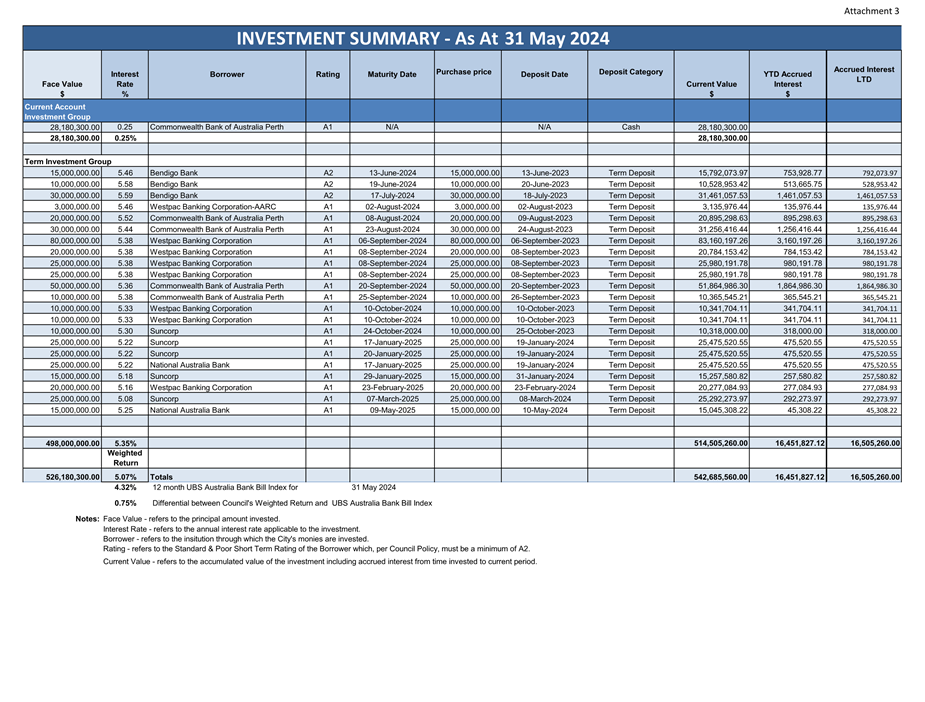This screenshot has width=925, height=702.
Task: Click the Notes label
Action: click(x=87, y=519)
